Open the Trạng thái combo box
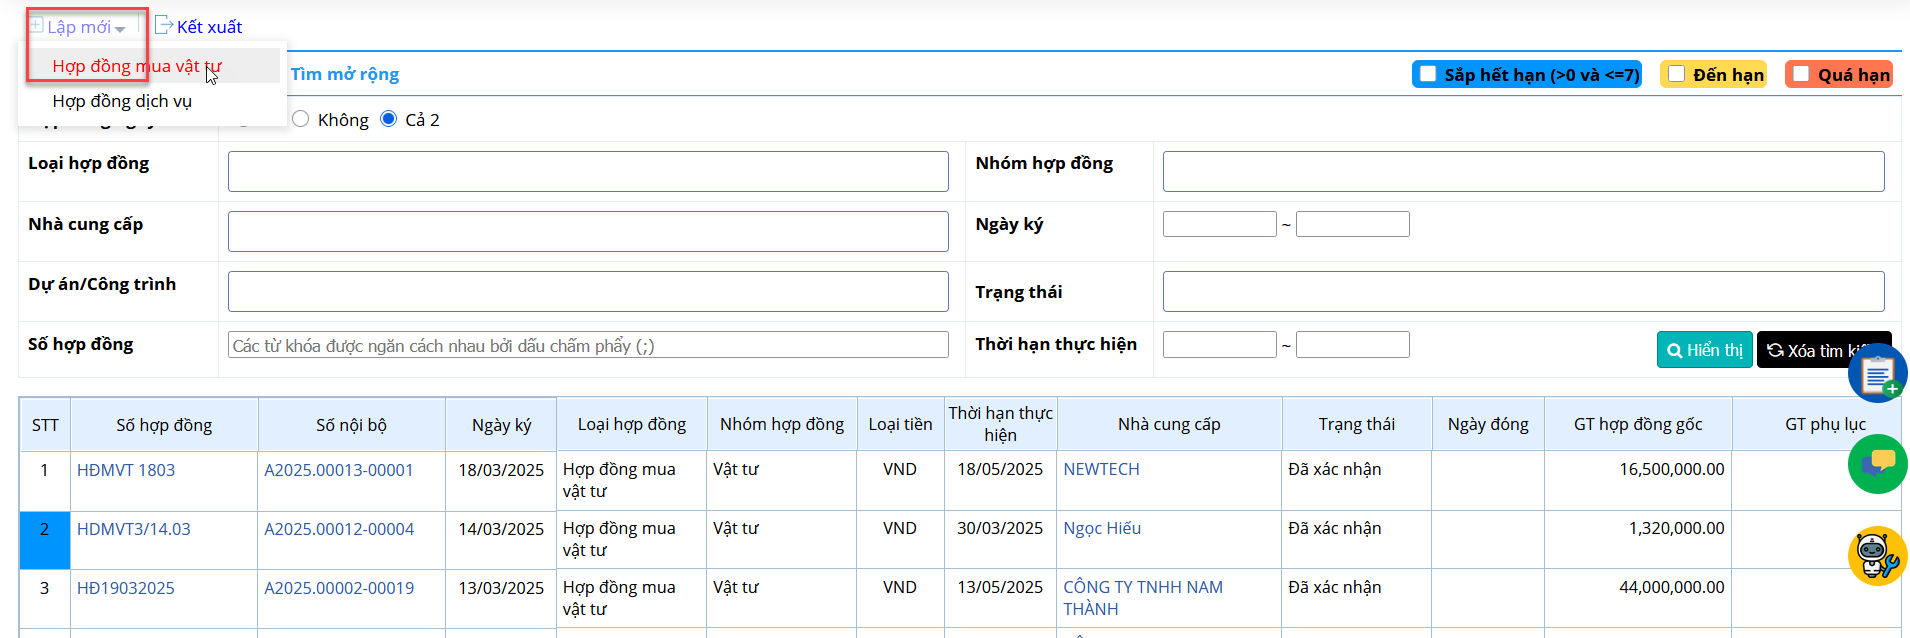Screen dimensions: 1910x638 (1523, 291)
